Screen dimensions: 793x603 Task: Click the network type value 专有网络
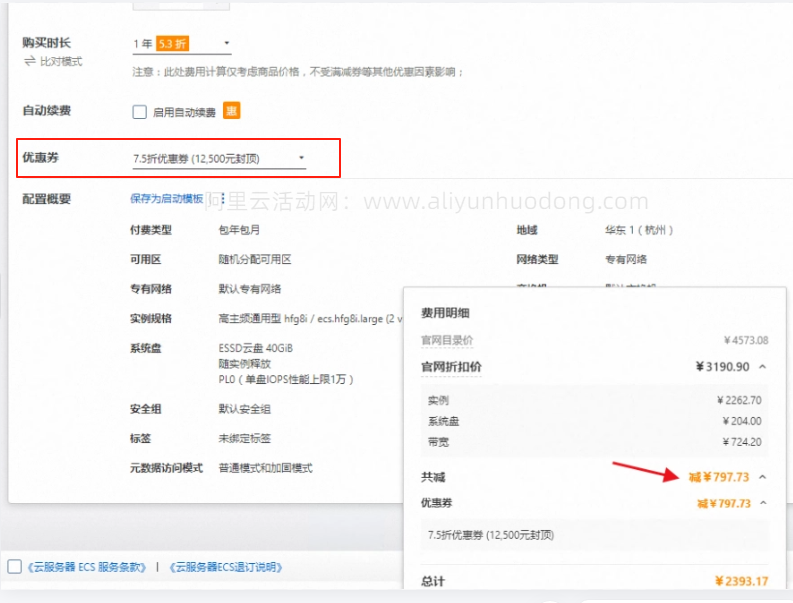pyautogui.click(x=626, y=260)
